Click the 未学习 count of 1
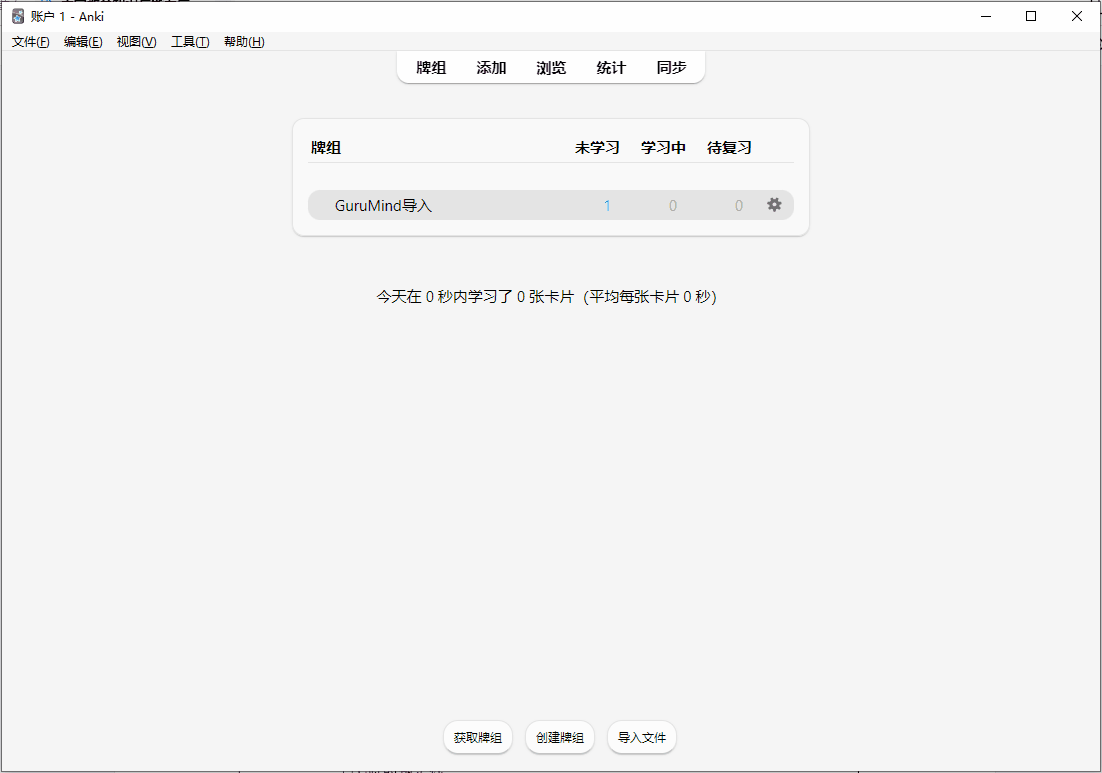This screenshot has height=773, width=1102. tap(607, 206)
